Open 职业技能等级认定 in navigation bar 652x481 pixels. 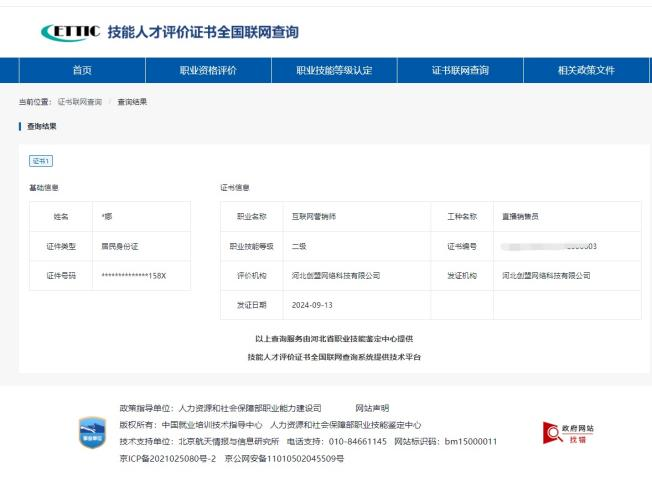click(x=334, y=70)
